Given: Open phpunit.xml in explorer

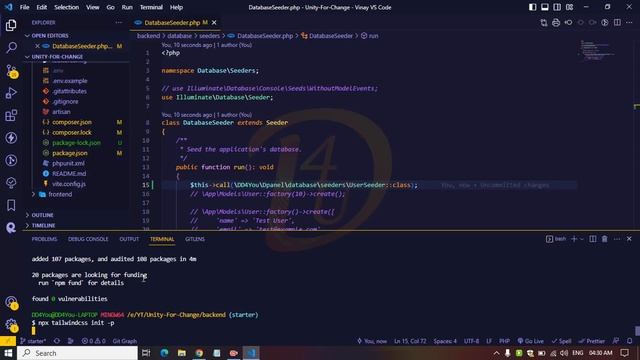Looking at the screenshot, I should click(x=68, y=163).
